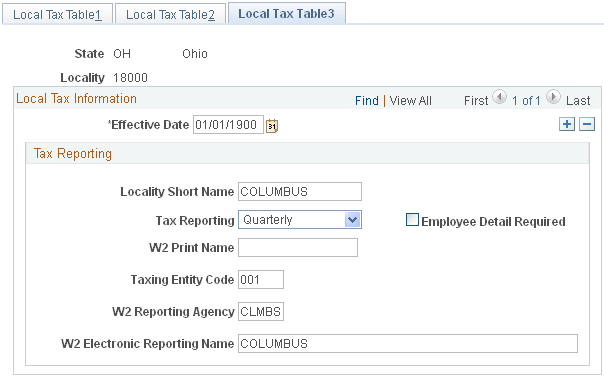Click the Find link

pyautogui.click(x=367, y=101)
